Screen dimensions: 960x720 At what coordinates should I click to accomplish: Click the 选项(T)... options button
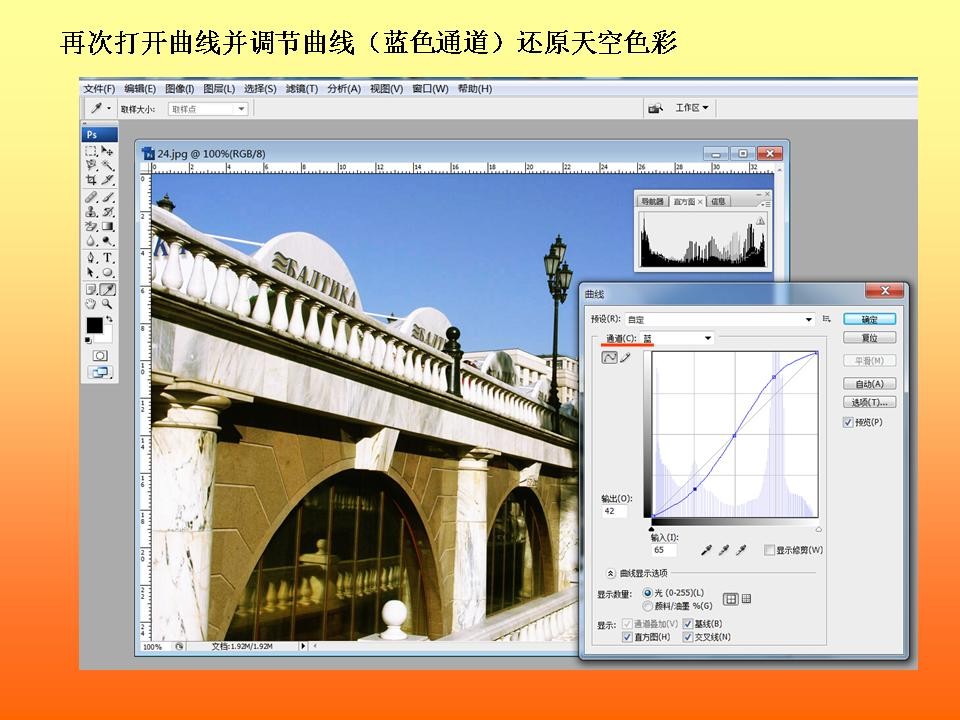pos(869,402)
